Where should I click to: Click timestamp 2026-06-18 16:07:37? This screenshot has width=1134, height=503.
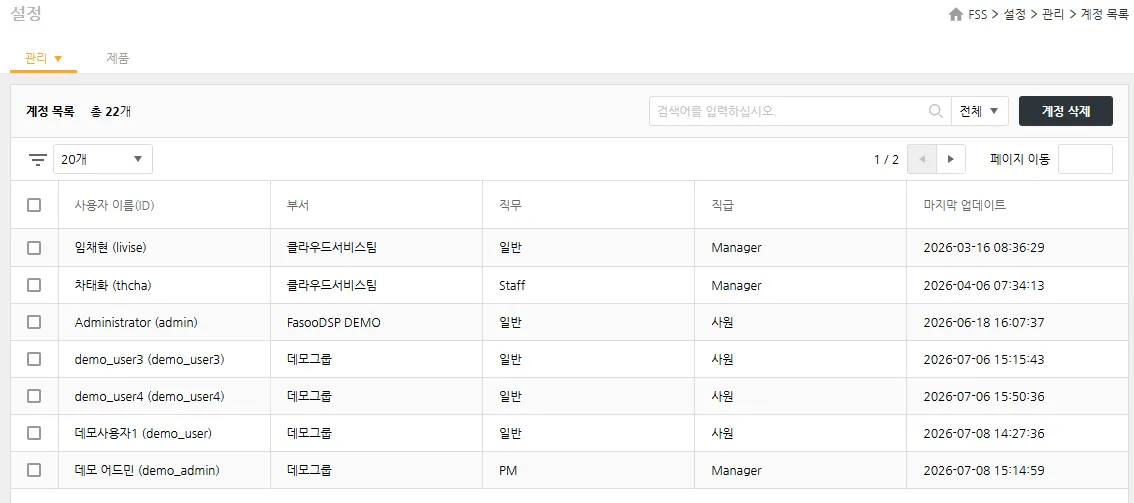click(x=984, y=322)
